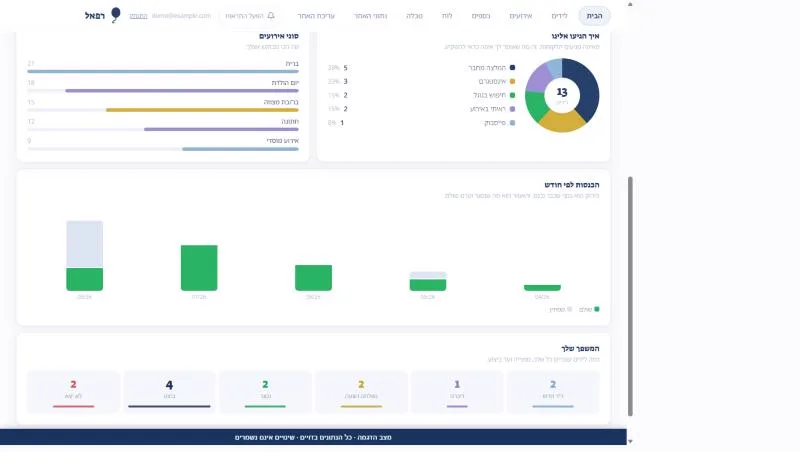This screenshot has width=800, height=452.
Task: Click the הפעל התראות enable notifications button
Action: (249, 16)
